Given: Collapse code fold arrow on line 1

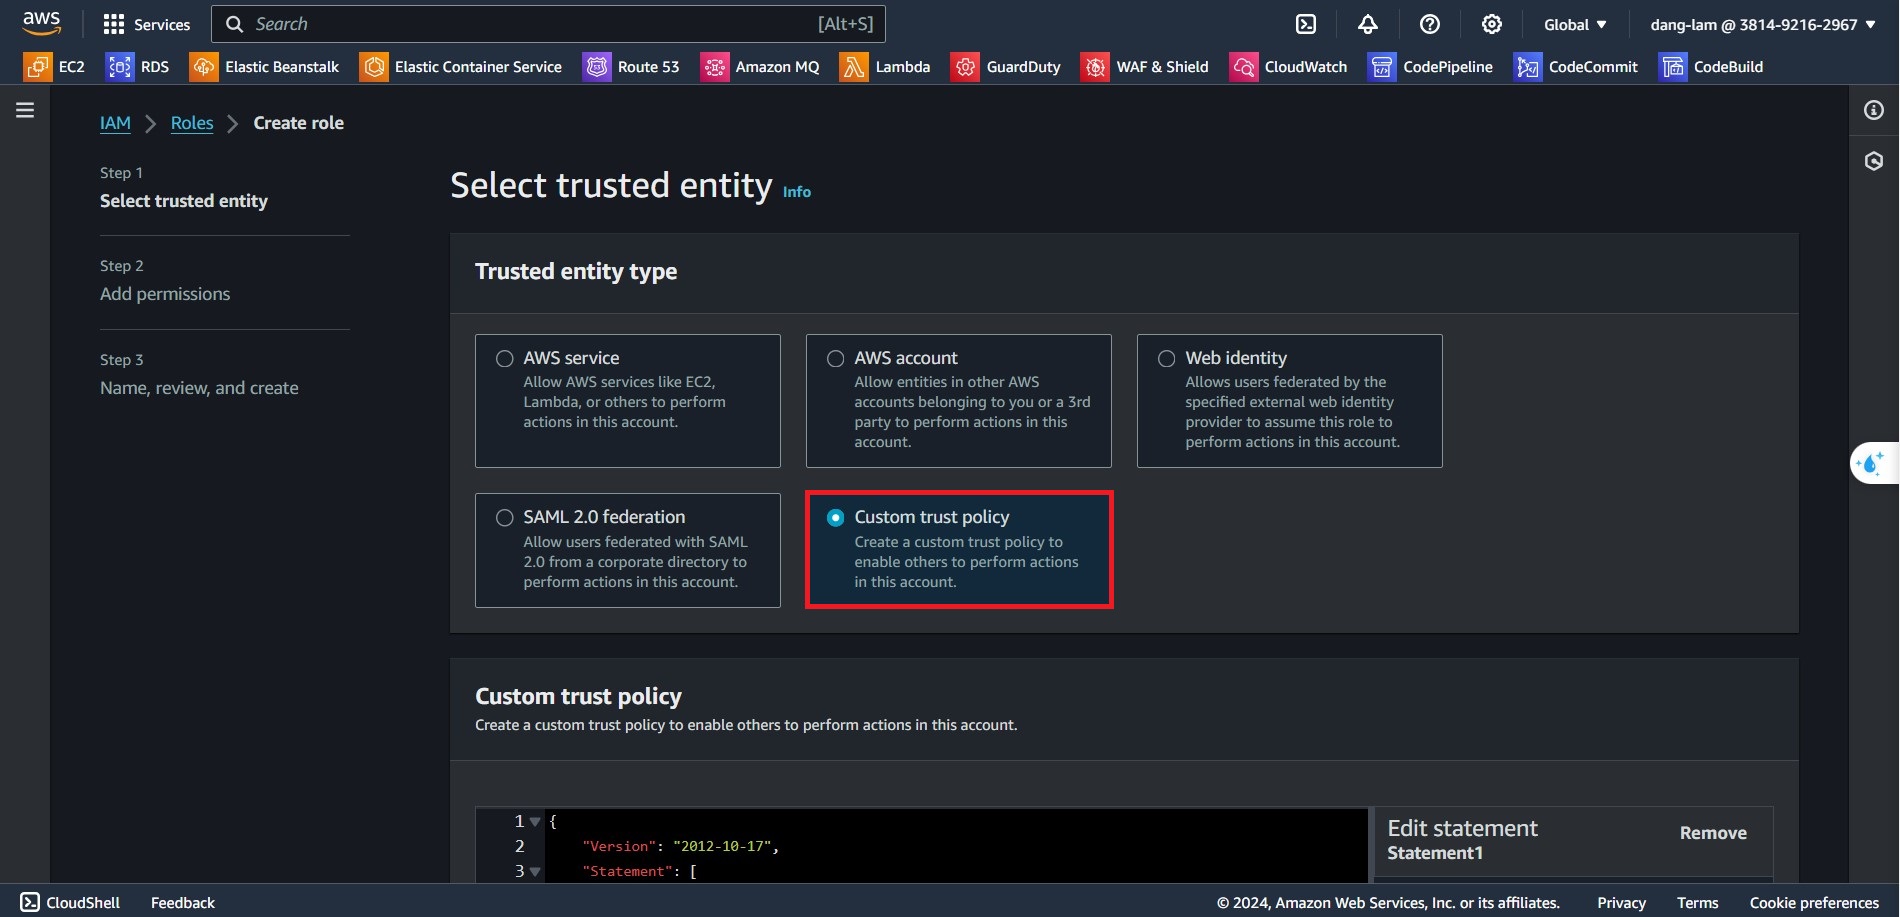Looking at the screenshot, I should pyautogui.click(x=535, y=822).
